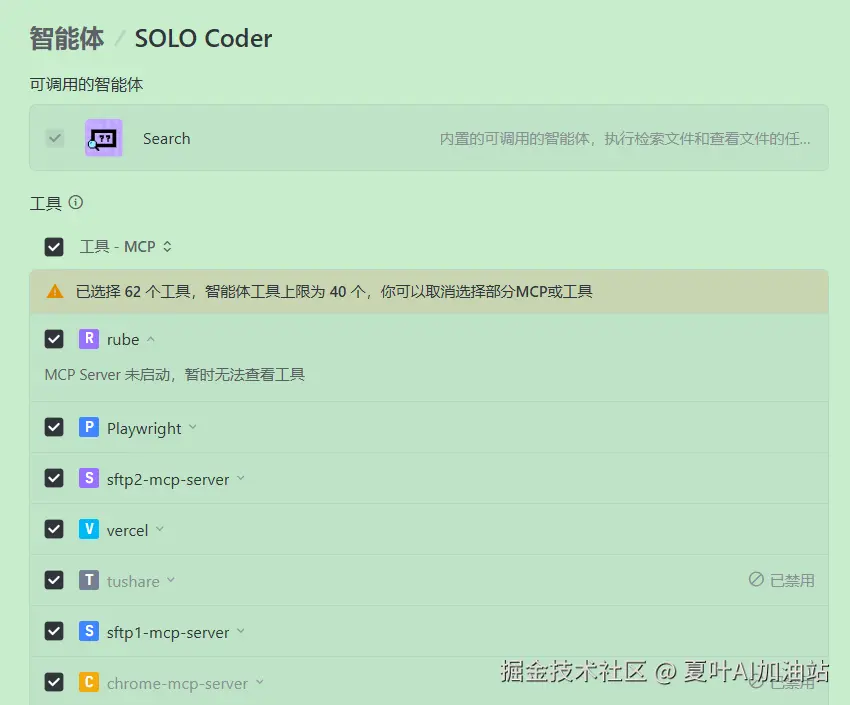
Task: Collapse the rube server chevron
Action: (x=151, y=339)
